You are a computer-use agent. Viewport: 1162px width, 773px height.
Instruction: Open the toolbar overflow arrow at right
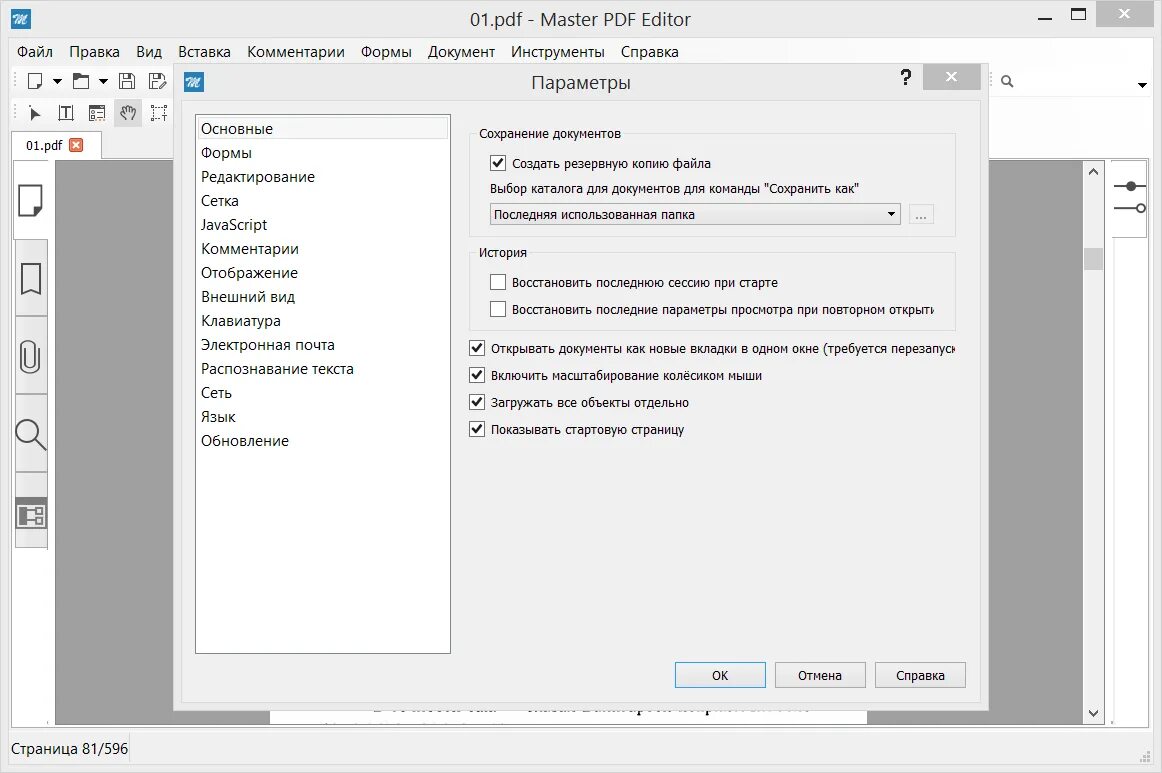[x=1142, y=86]
